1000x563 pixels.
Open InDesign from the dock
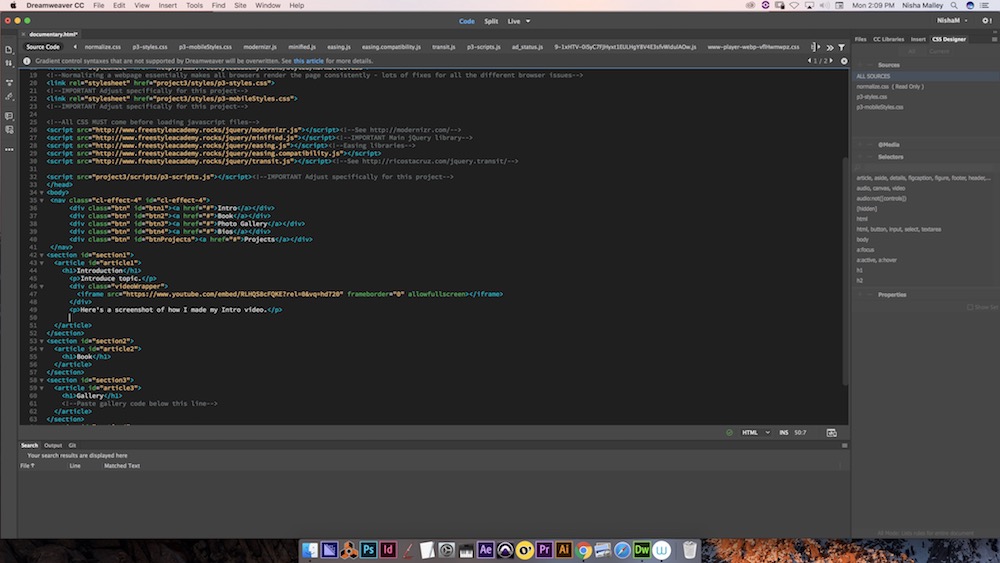[x=388, y=550]
